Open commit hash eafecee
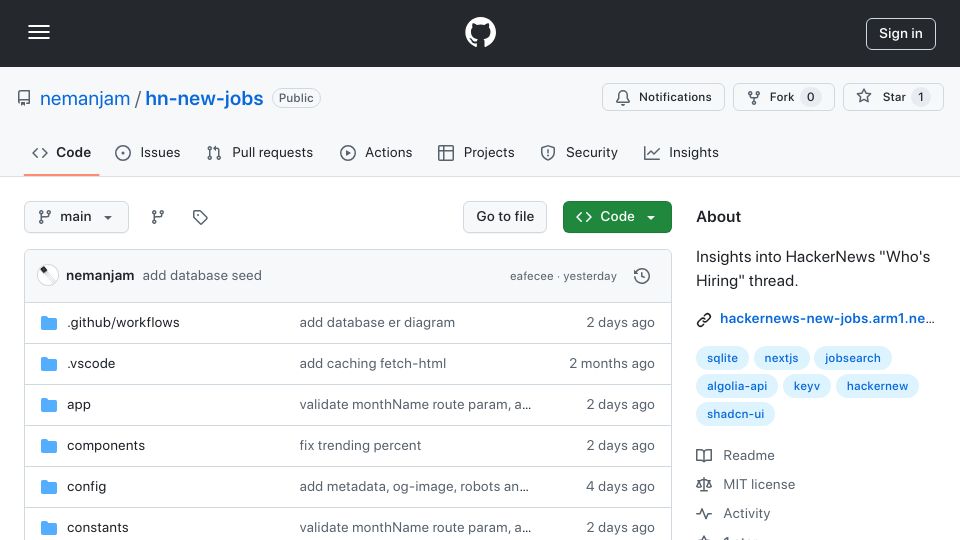 (x=531, y=276)
